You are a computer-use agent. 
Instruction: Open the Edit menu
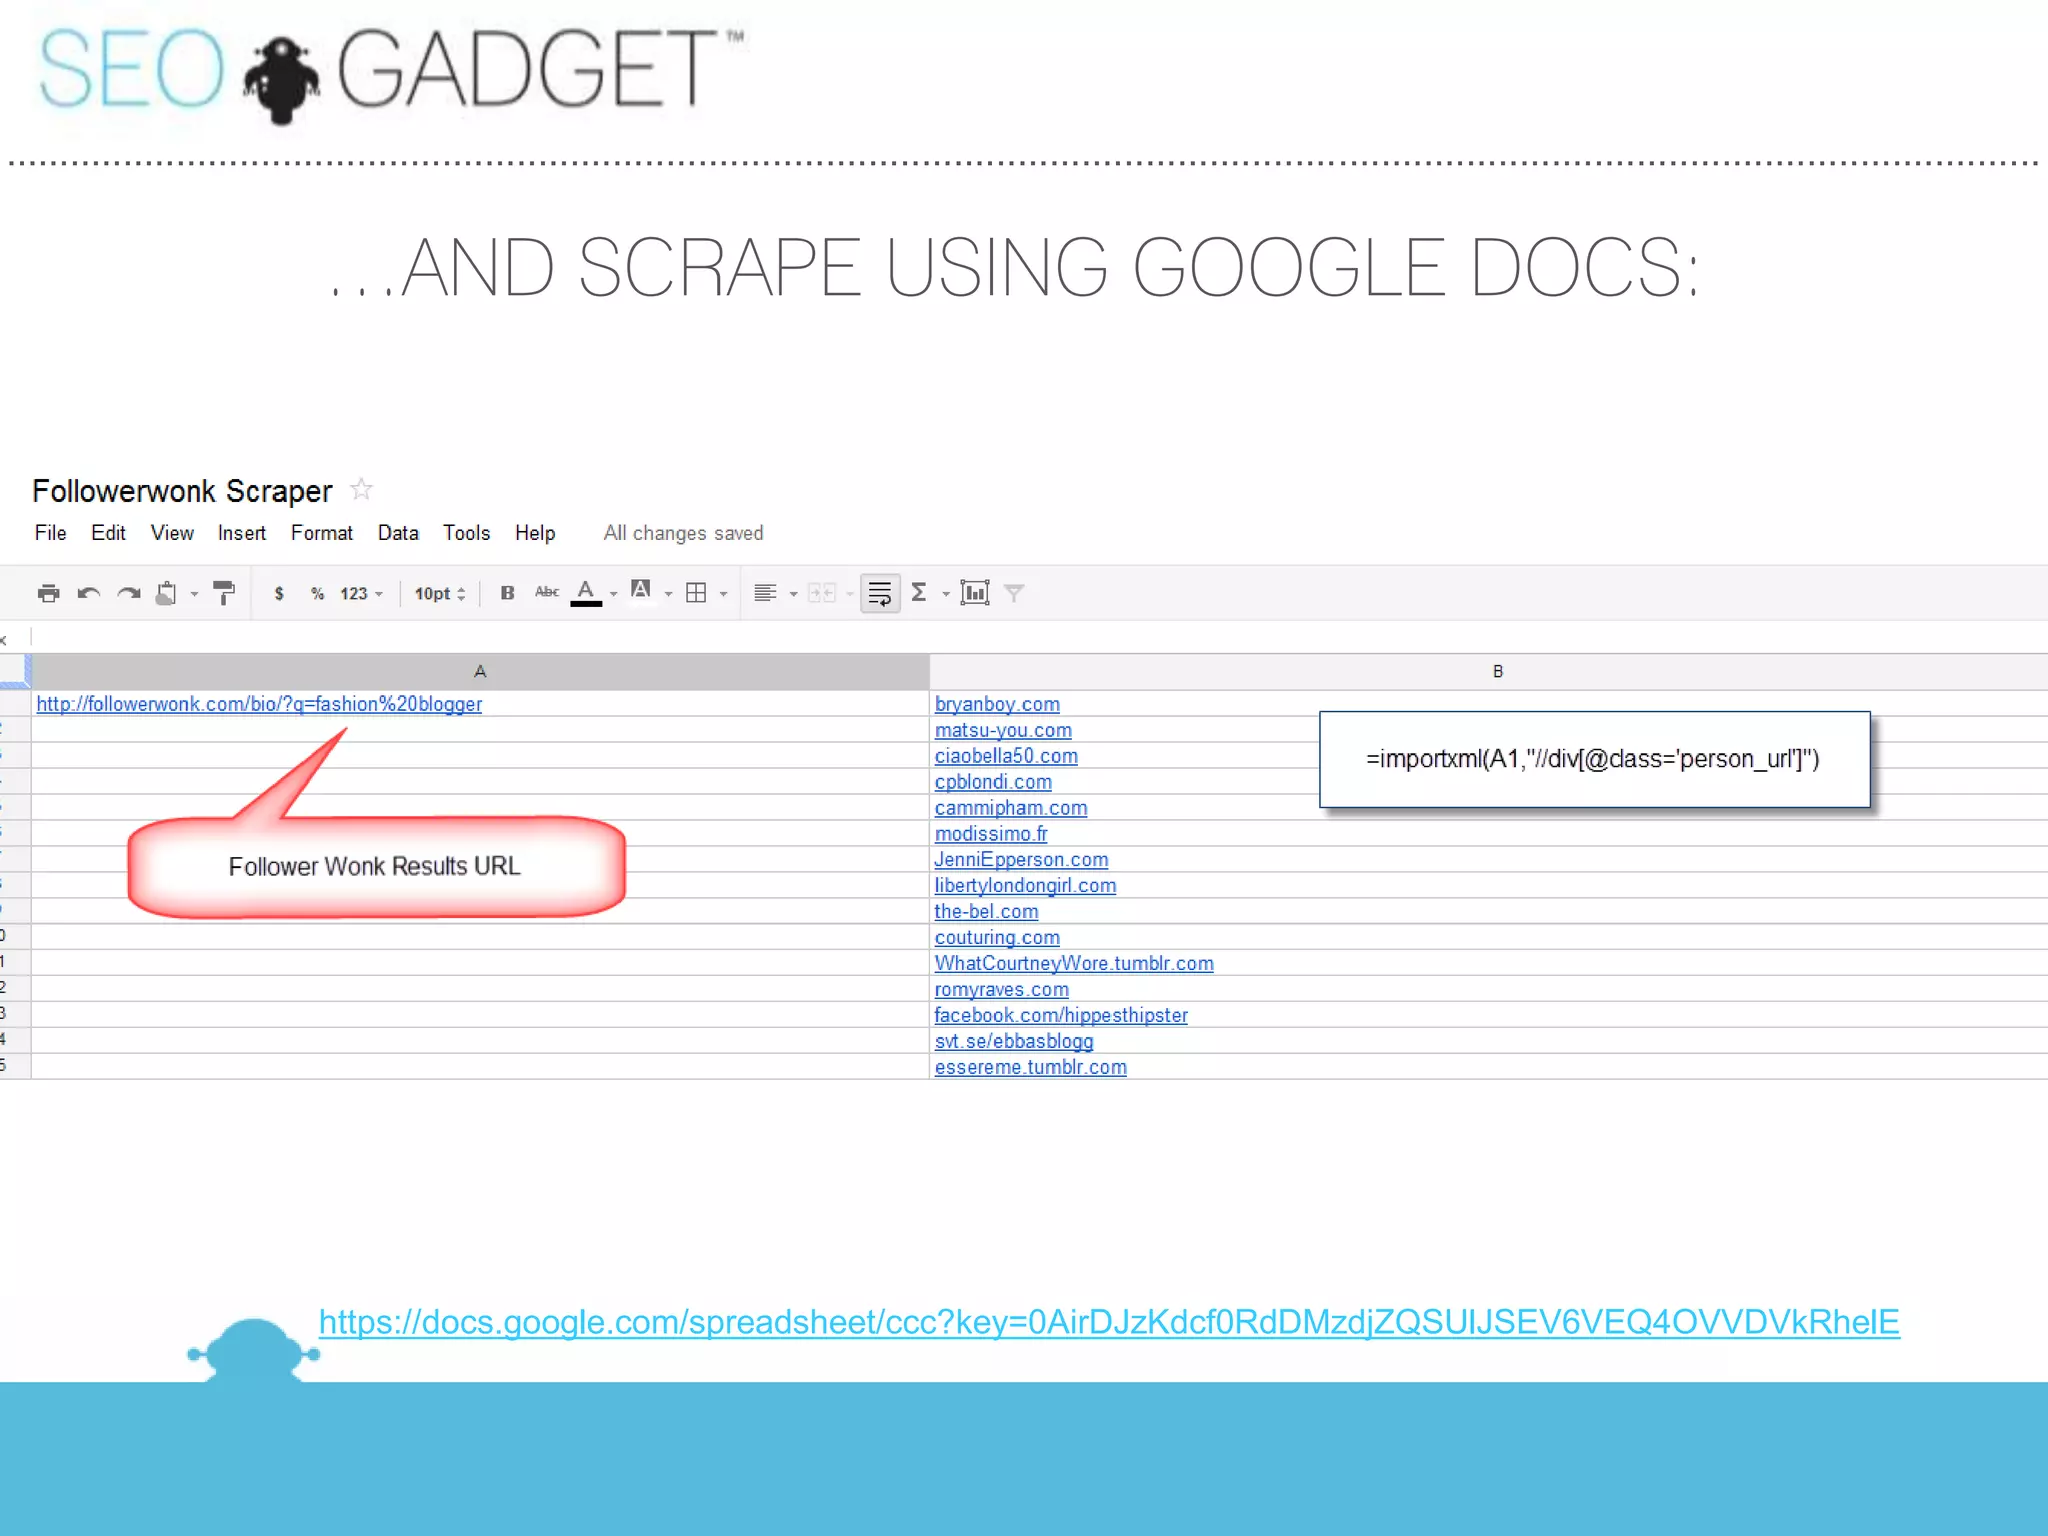[x=108, y=533]
